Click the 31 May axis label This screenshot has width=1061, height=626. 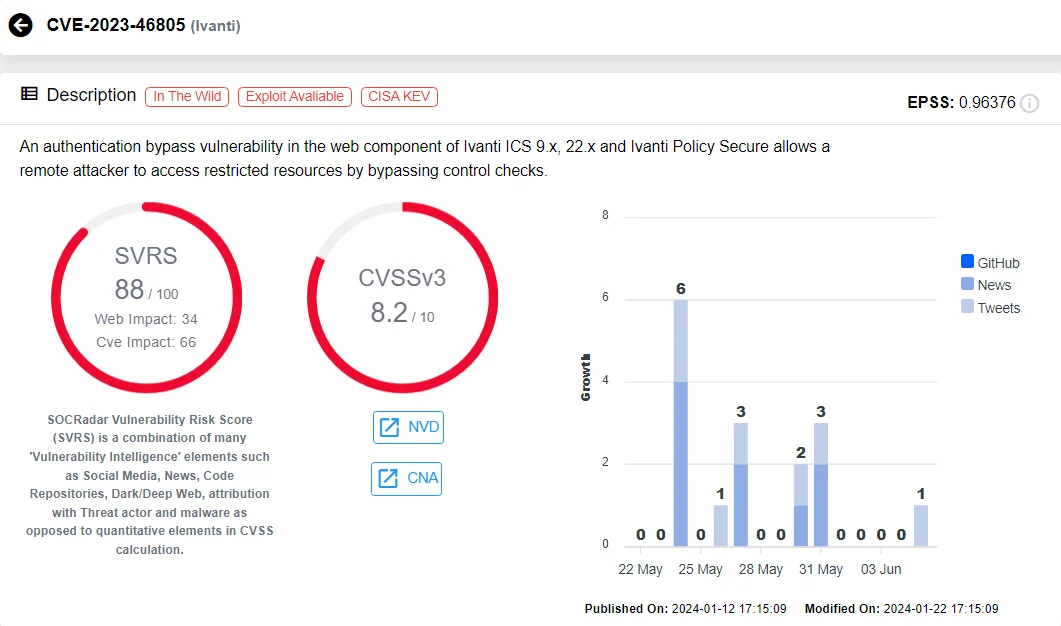coord(821,569)
